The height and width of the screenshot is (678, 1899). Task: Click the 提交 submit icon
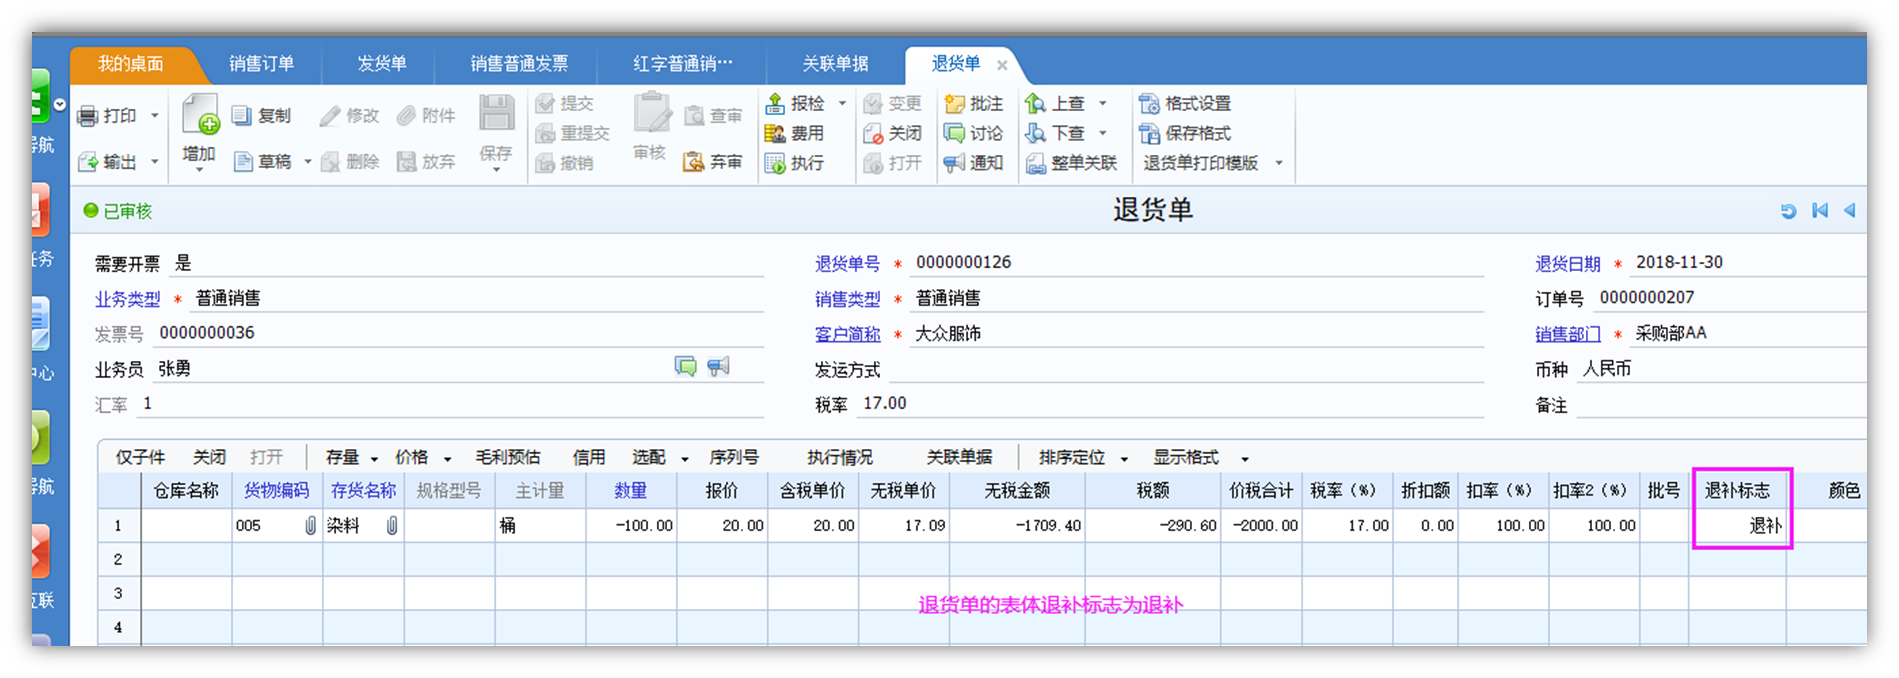[x=545, y=103]
